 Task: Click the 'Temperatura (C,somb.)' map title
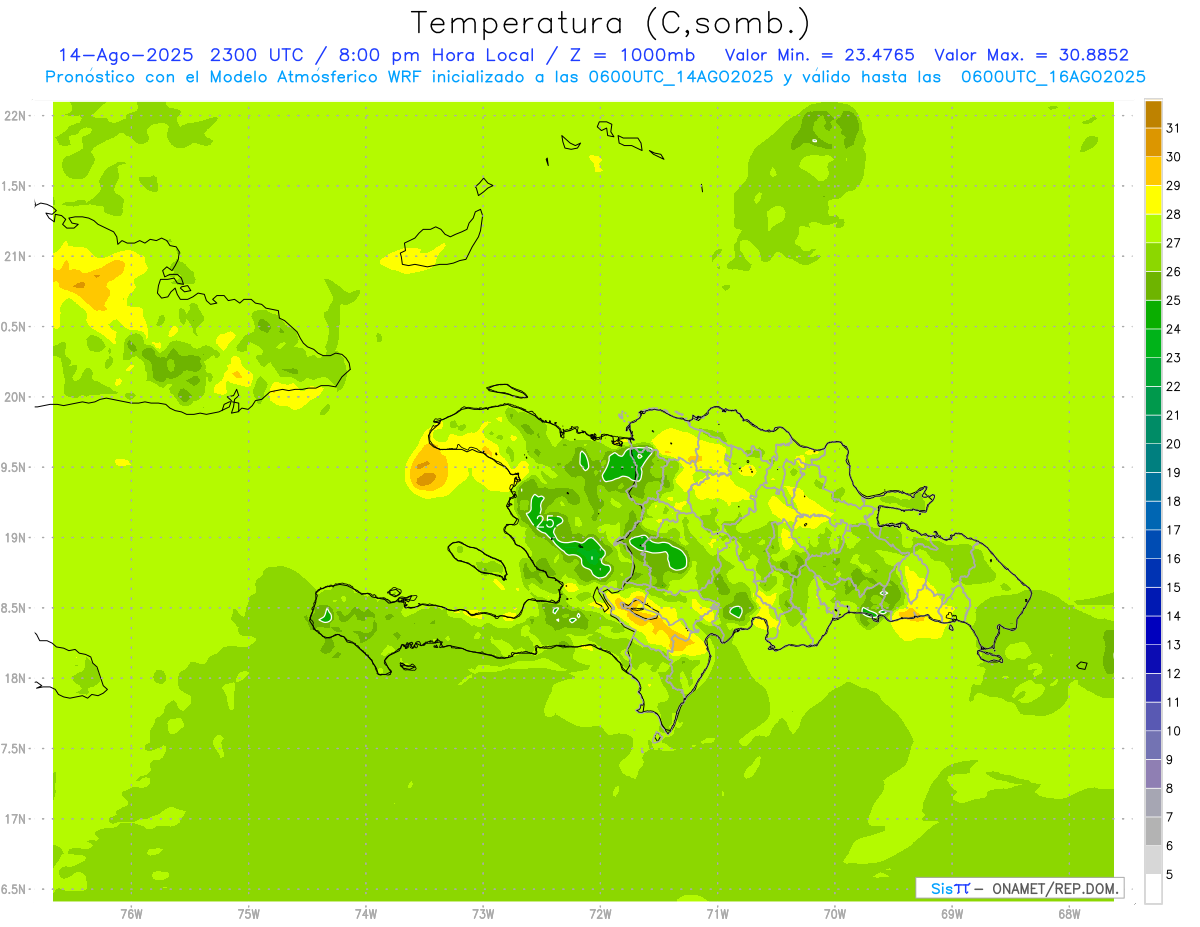tap(611, 23)
